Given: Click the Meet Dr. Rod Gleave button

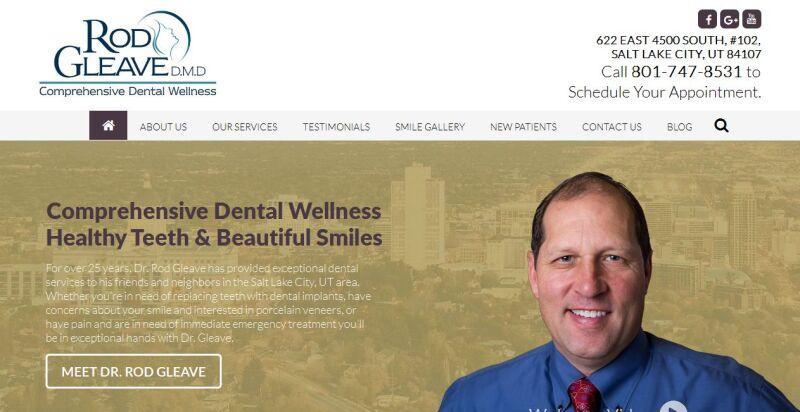Looking at the screenshot, I should coord(134,371).
